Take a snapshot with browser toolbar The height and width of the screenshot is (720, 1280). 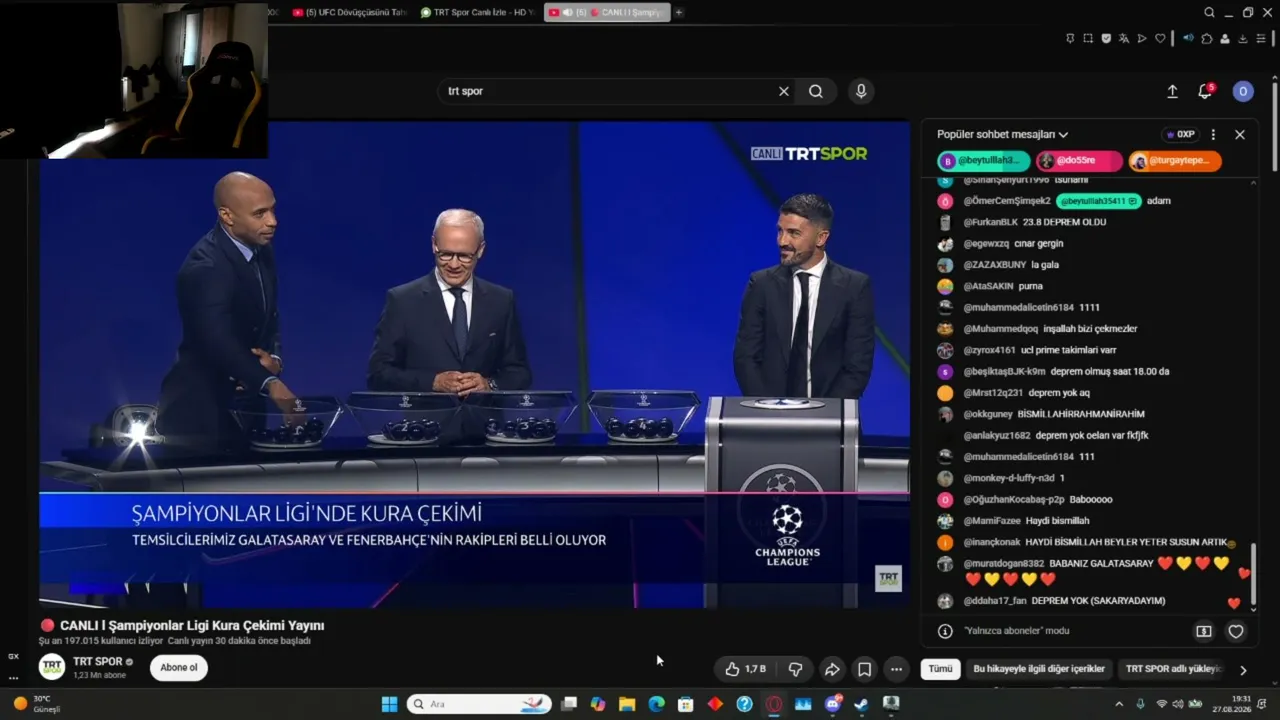[x=1088, y=38]
